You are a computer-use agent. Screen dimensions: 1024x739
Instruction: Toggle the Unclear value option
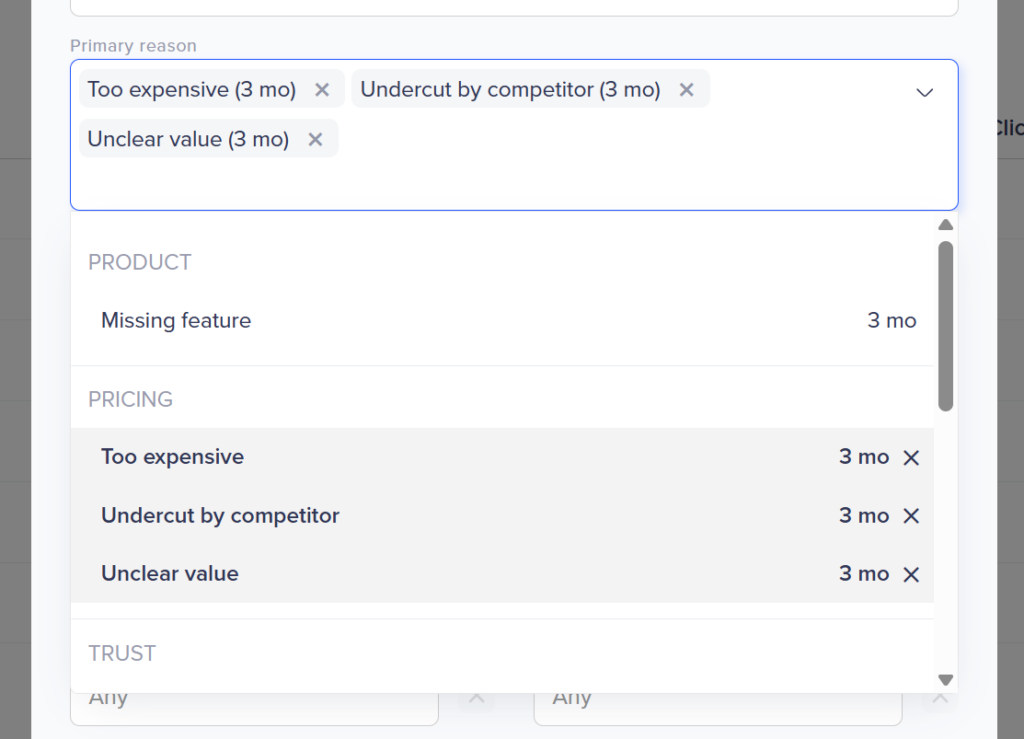(x=170, y=574)
